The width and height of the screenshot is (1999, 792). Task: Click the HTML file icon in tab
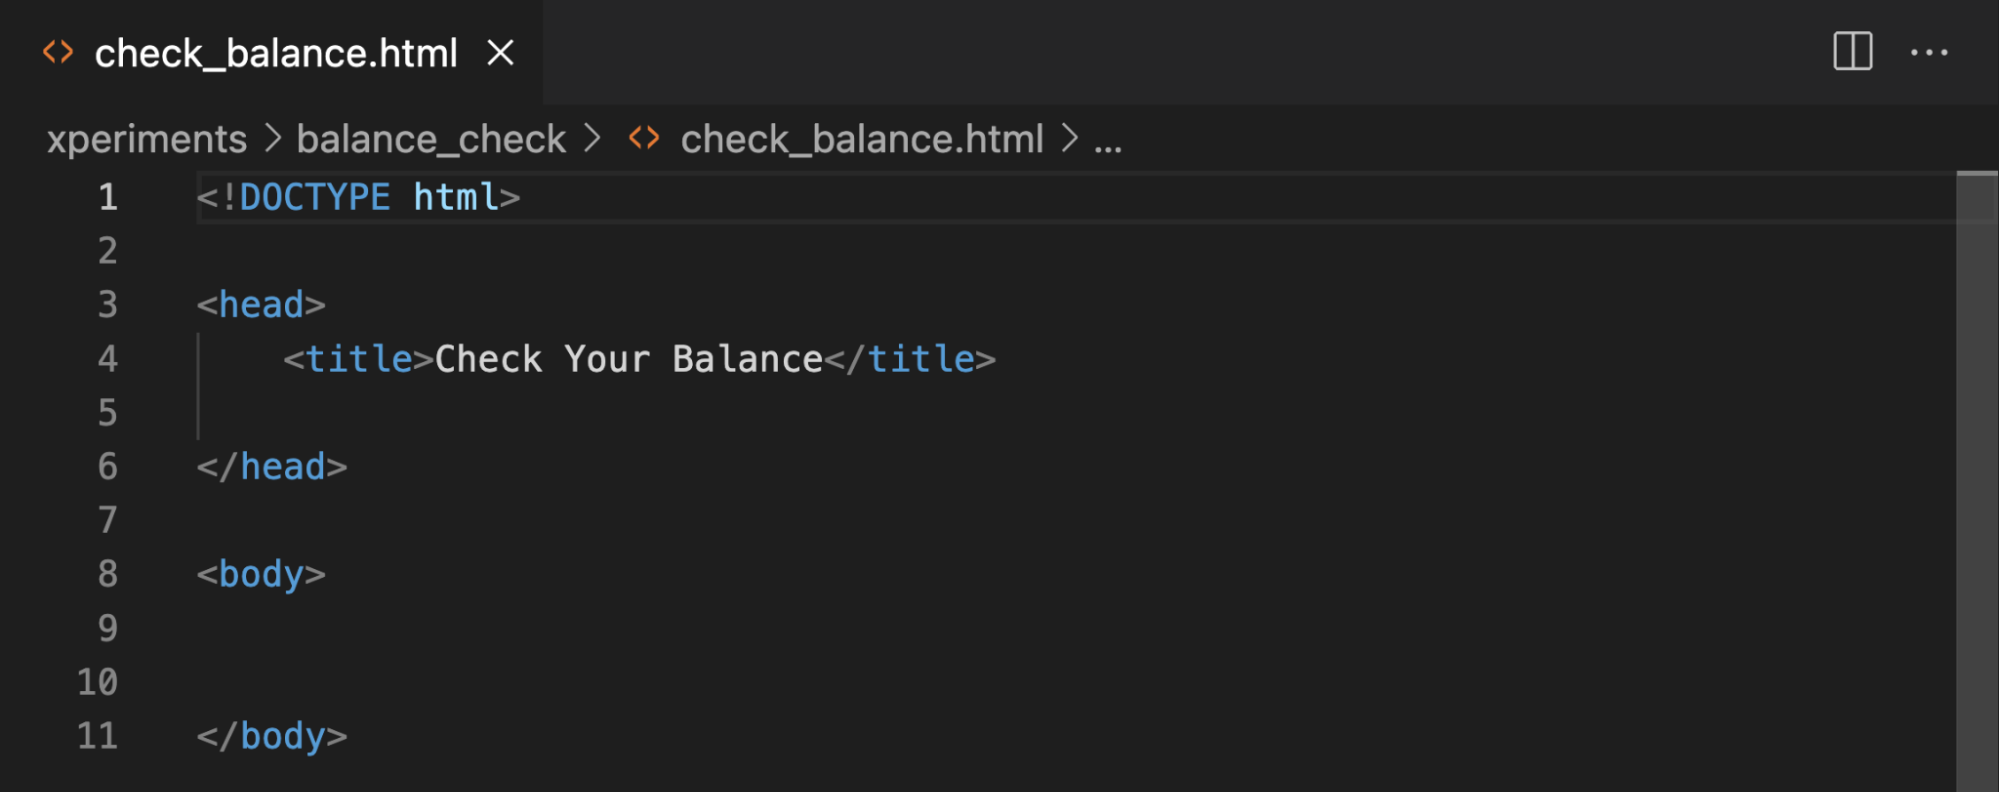click(x=58, y=52)
